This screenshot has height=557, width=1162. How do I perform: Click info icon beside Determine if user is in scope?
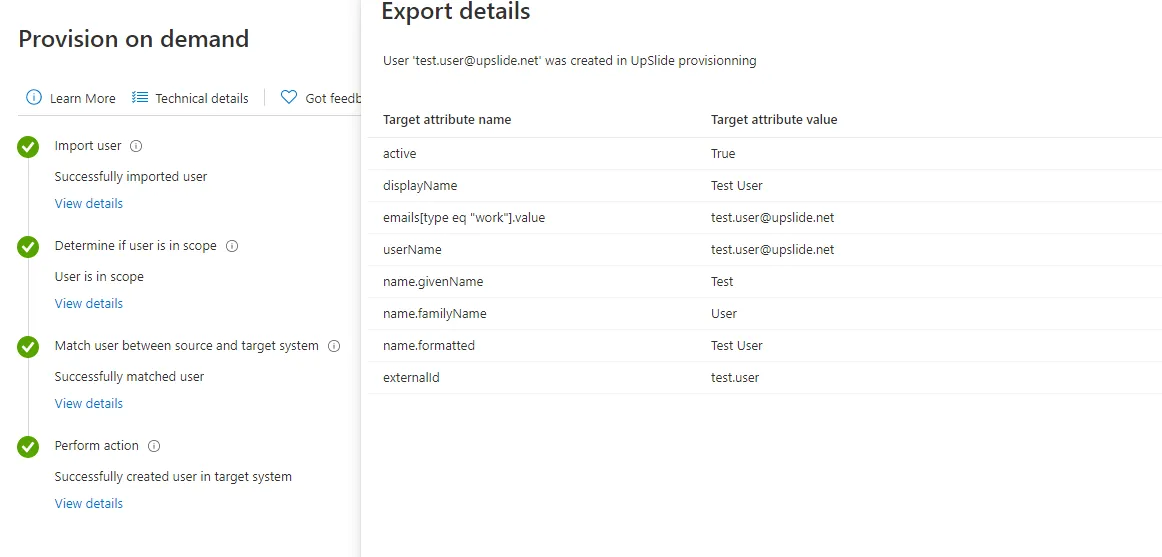coord(231,246)
